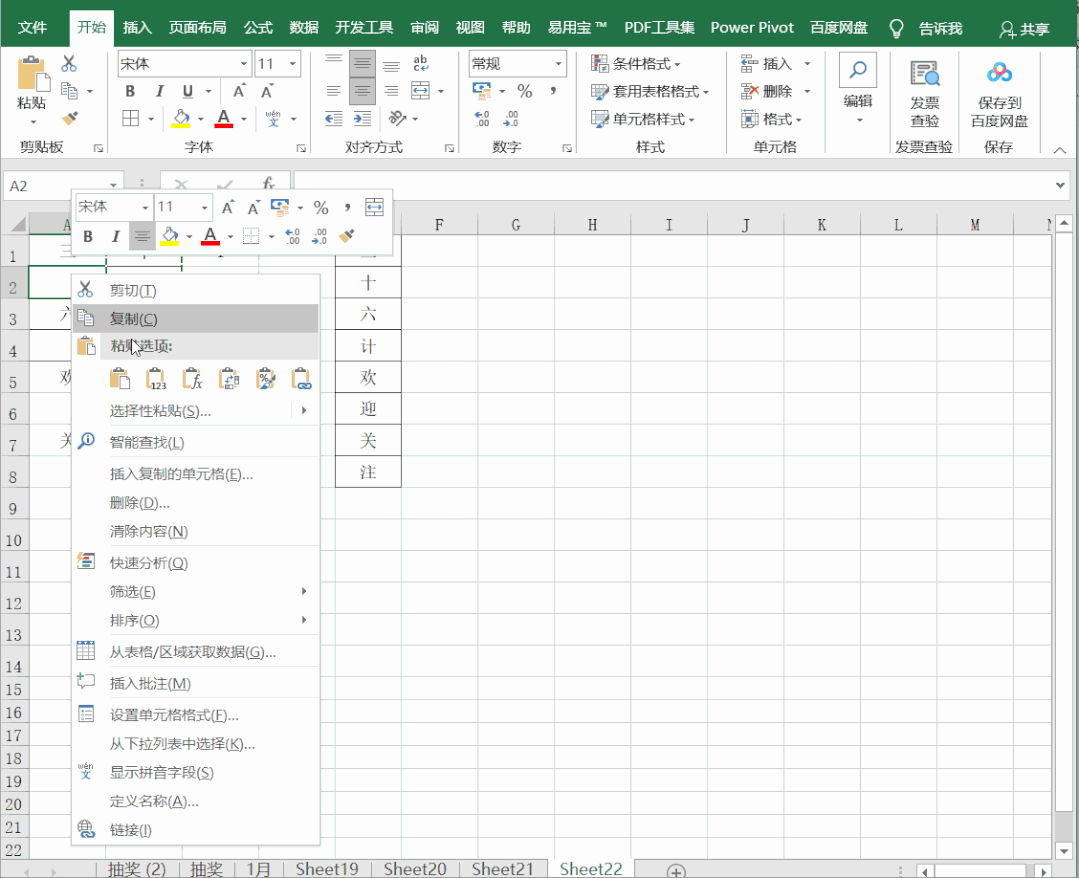Increase font size in ribbon font group

point(239,91)
